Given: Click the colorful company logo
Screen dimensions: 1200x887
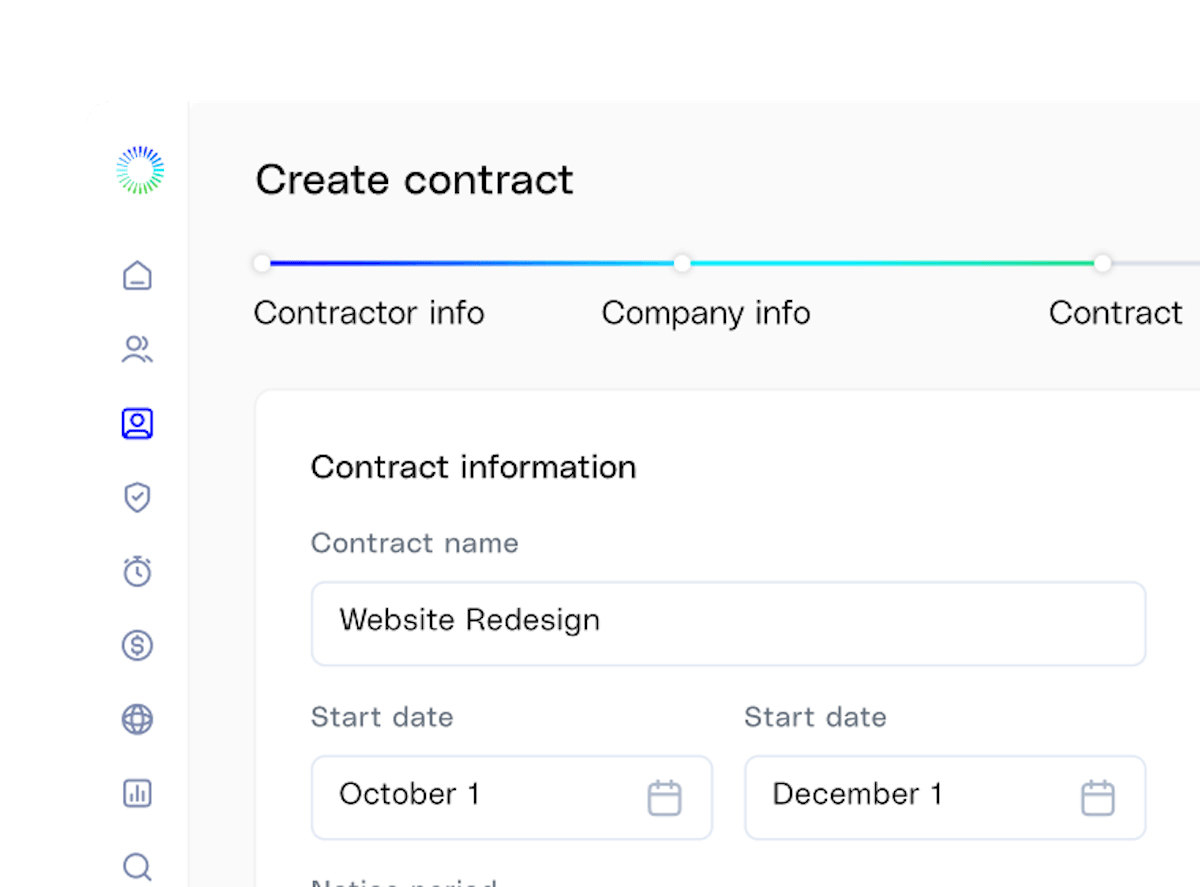Looking at the screenshot, I should 139,169.
